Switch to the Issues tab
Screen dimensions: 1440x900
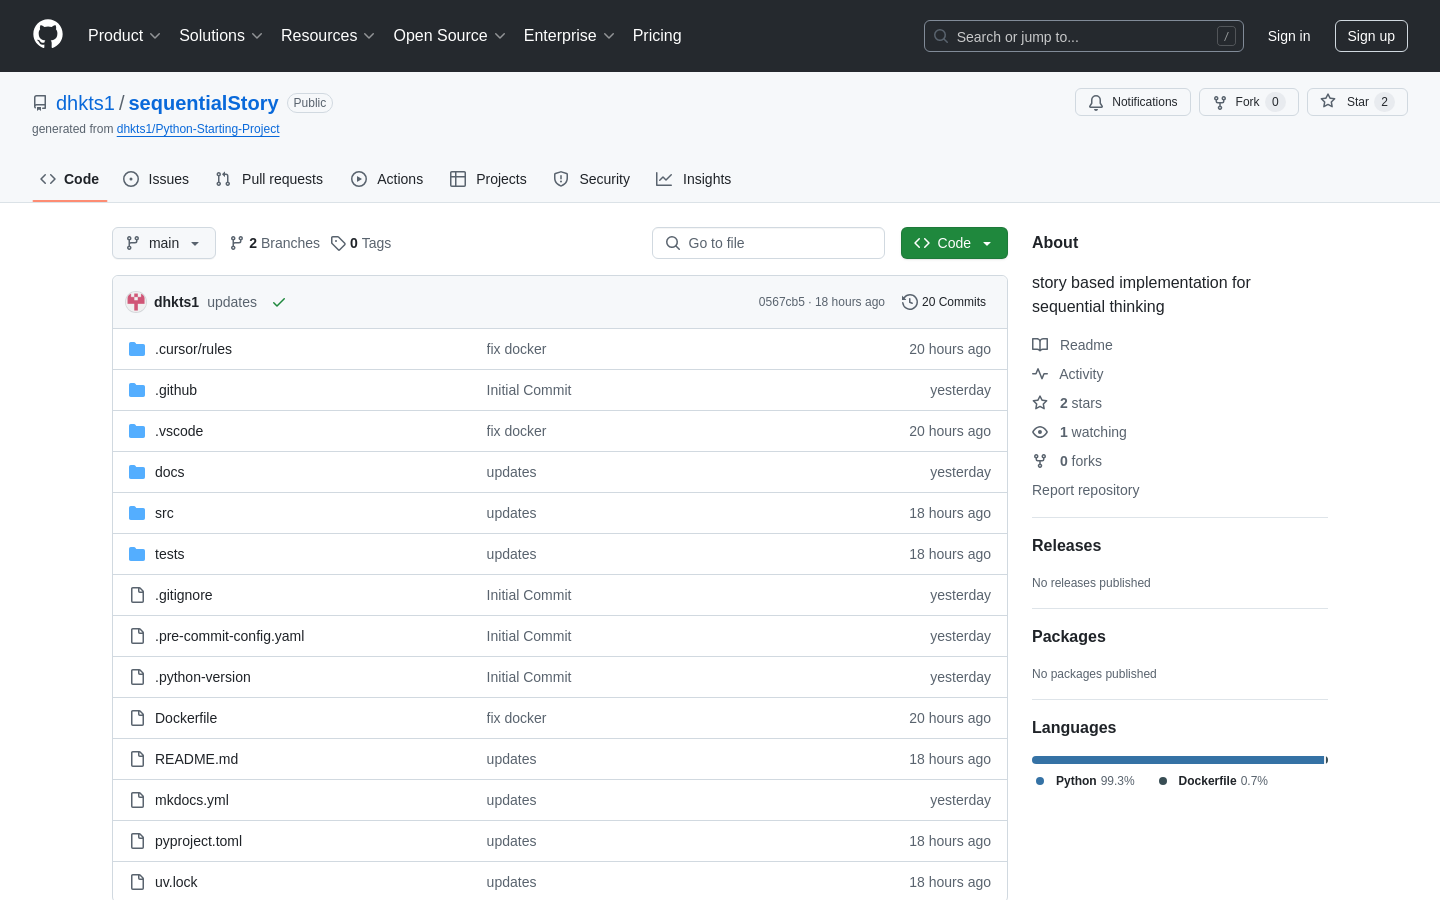(156, 179)
